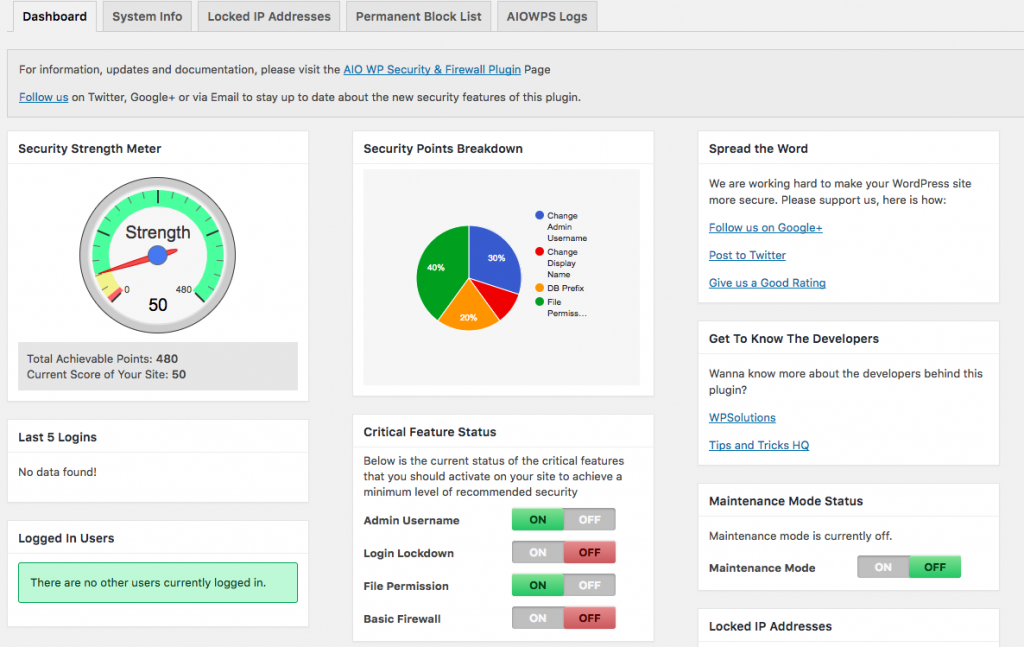Open the Permanent Block List tab
The width and height of the screenshot is (1024, 647).
[x=418, y=17]
